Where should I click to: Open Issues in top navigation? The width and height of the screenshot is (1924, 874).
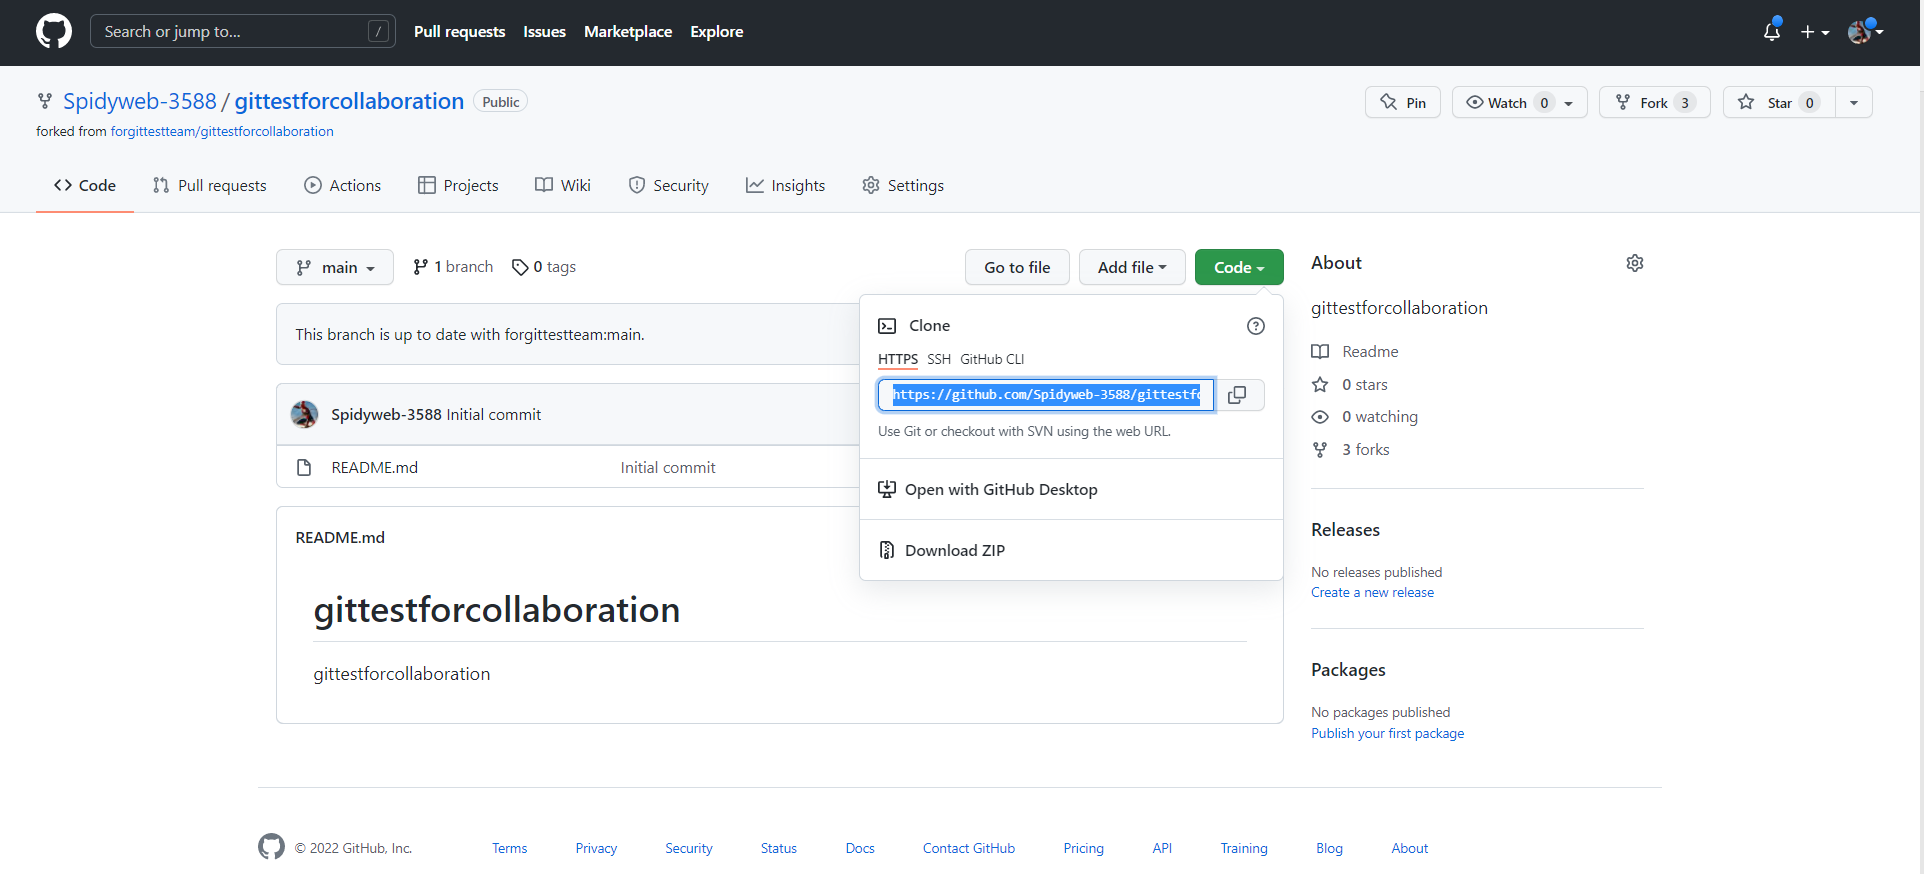(544, 32)
